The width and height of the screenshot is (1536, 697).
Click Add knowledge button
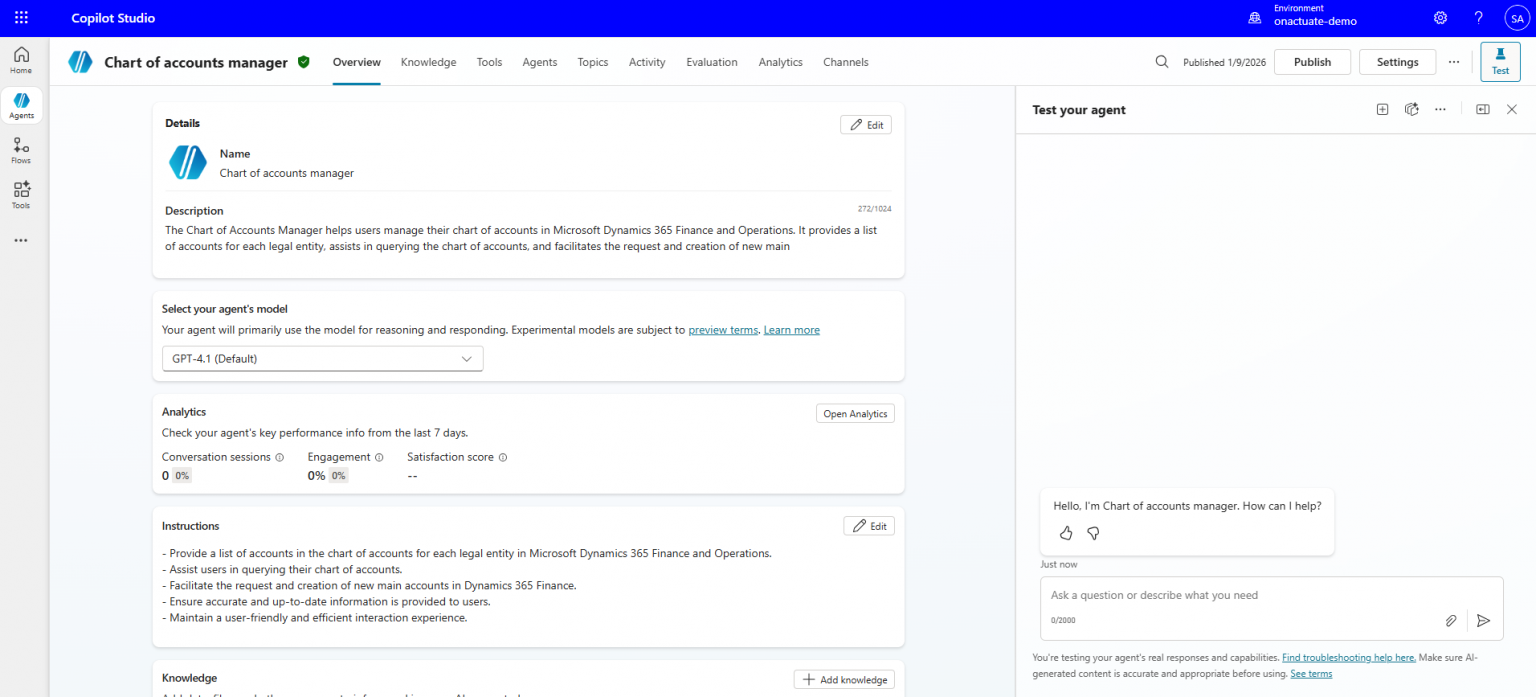pos(844,680)
